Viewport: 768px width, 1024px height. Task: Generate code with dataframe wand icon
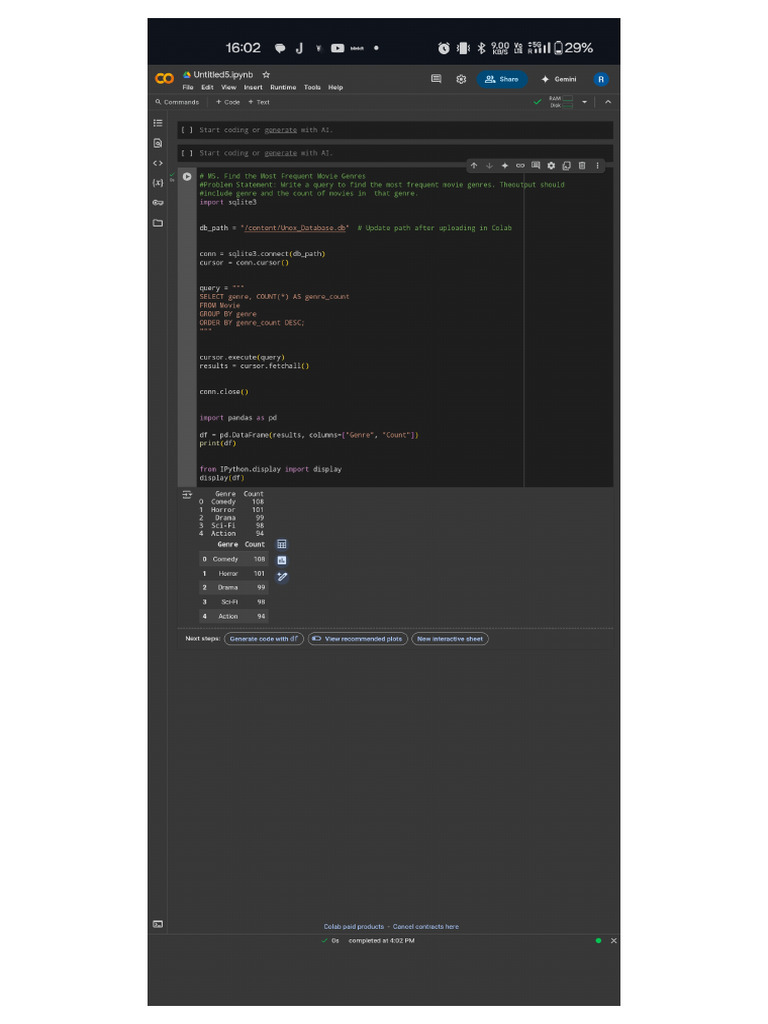point(281,577)
